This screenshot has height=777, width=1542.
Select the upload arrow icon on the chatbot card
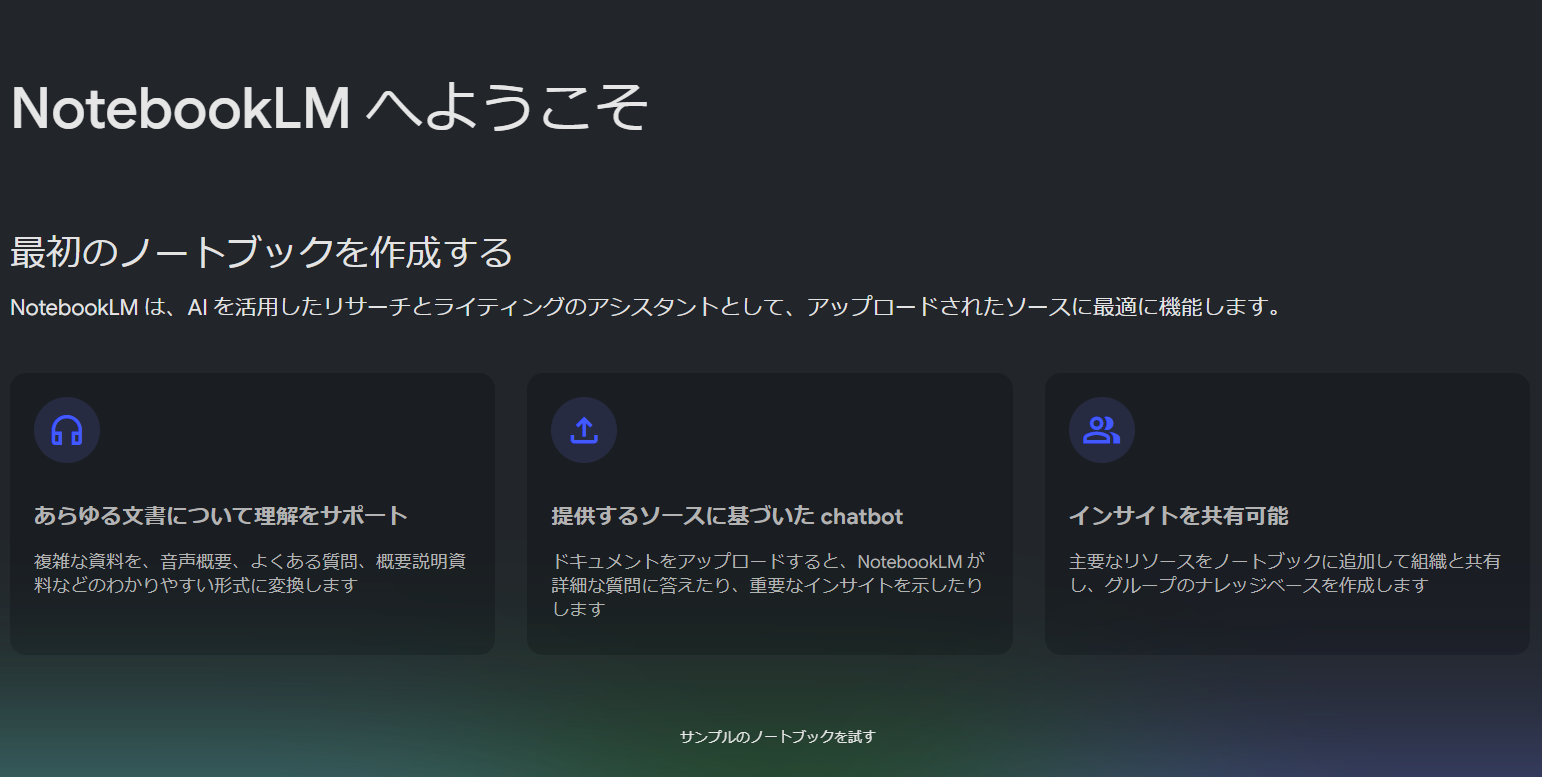coord(584,429)
